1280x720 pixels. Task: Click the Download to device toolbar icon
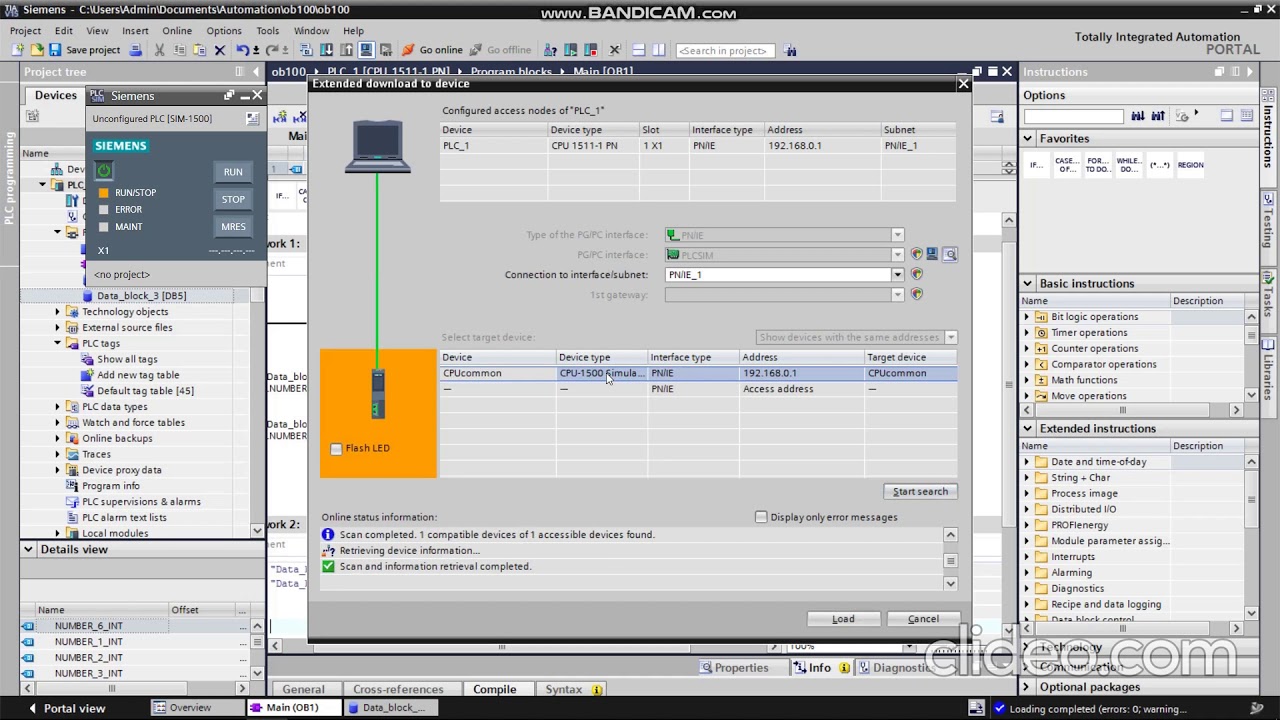click(326, 50)
